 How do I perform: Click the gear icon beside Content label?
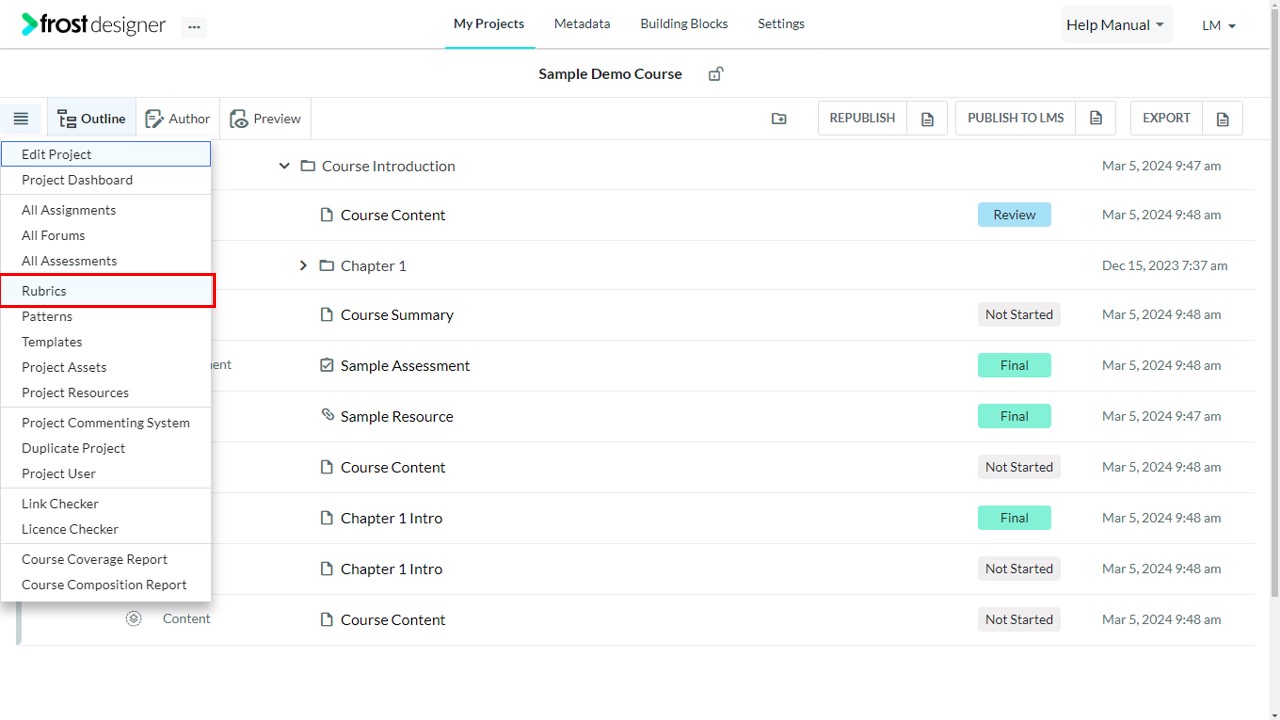point(133,619)
